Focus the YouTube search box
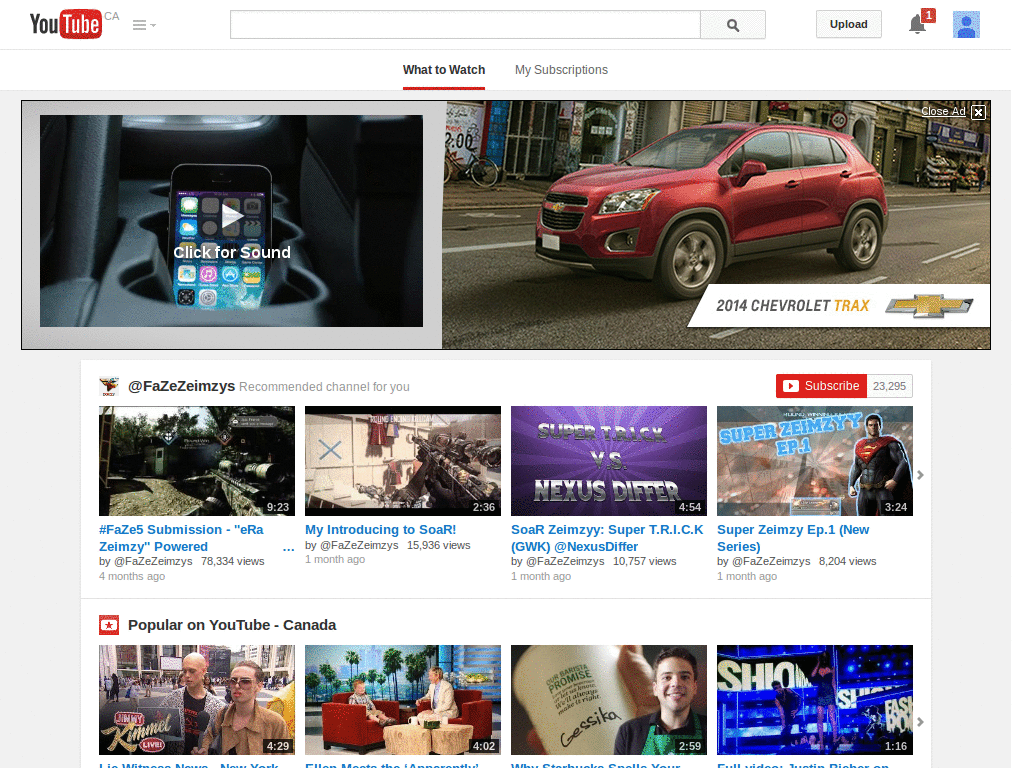 (465, 25)
